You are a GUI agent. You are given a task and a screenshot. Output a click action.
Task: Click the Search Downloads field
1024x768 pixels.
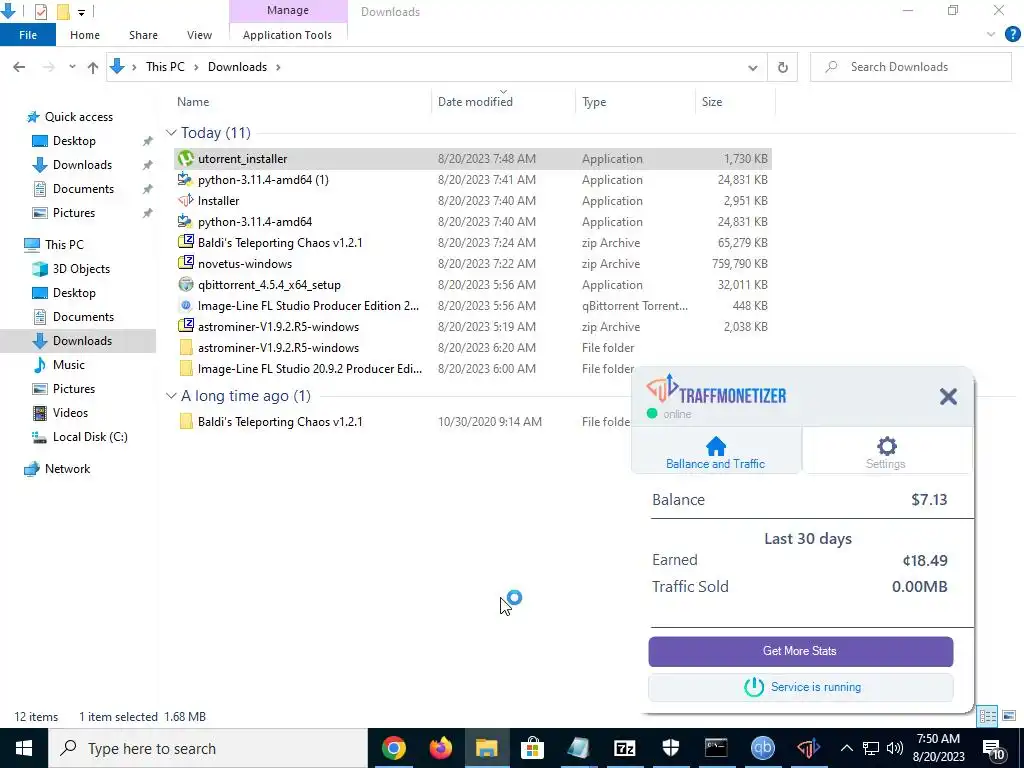click(x=911, y=67)
